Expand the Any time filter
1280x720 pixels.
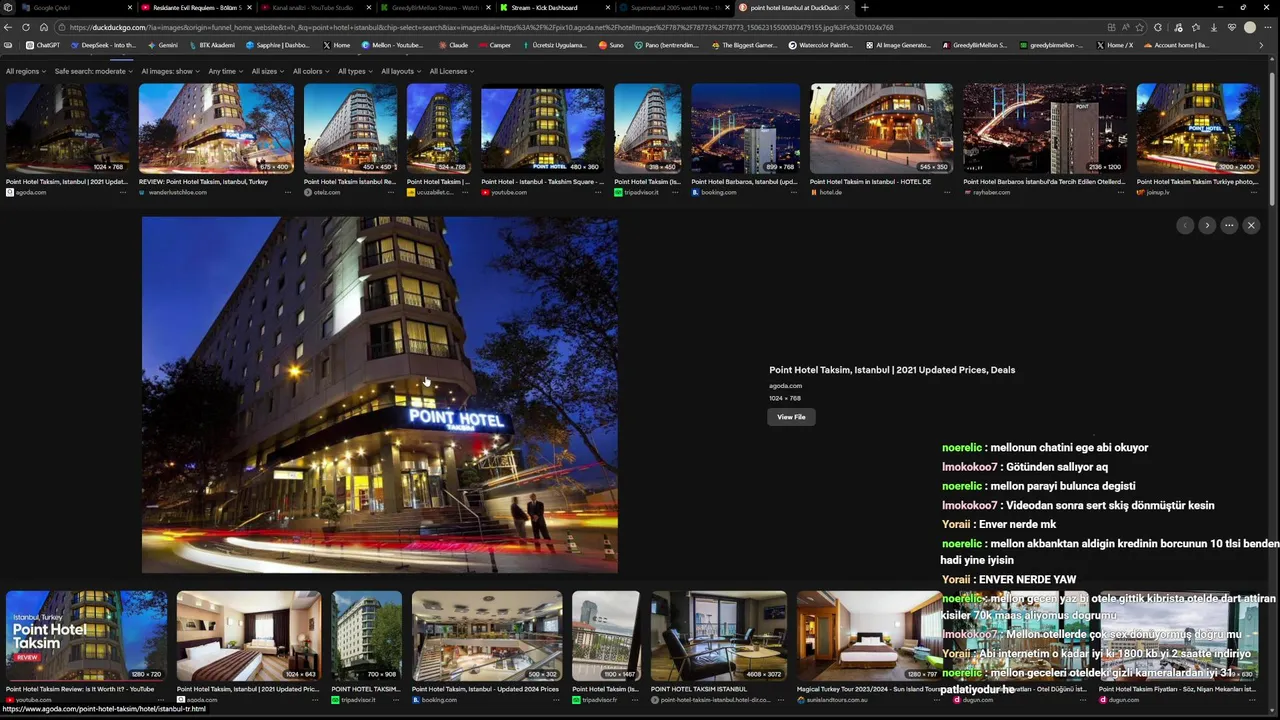(x=225, y=71)
